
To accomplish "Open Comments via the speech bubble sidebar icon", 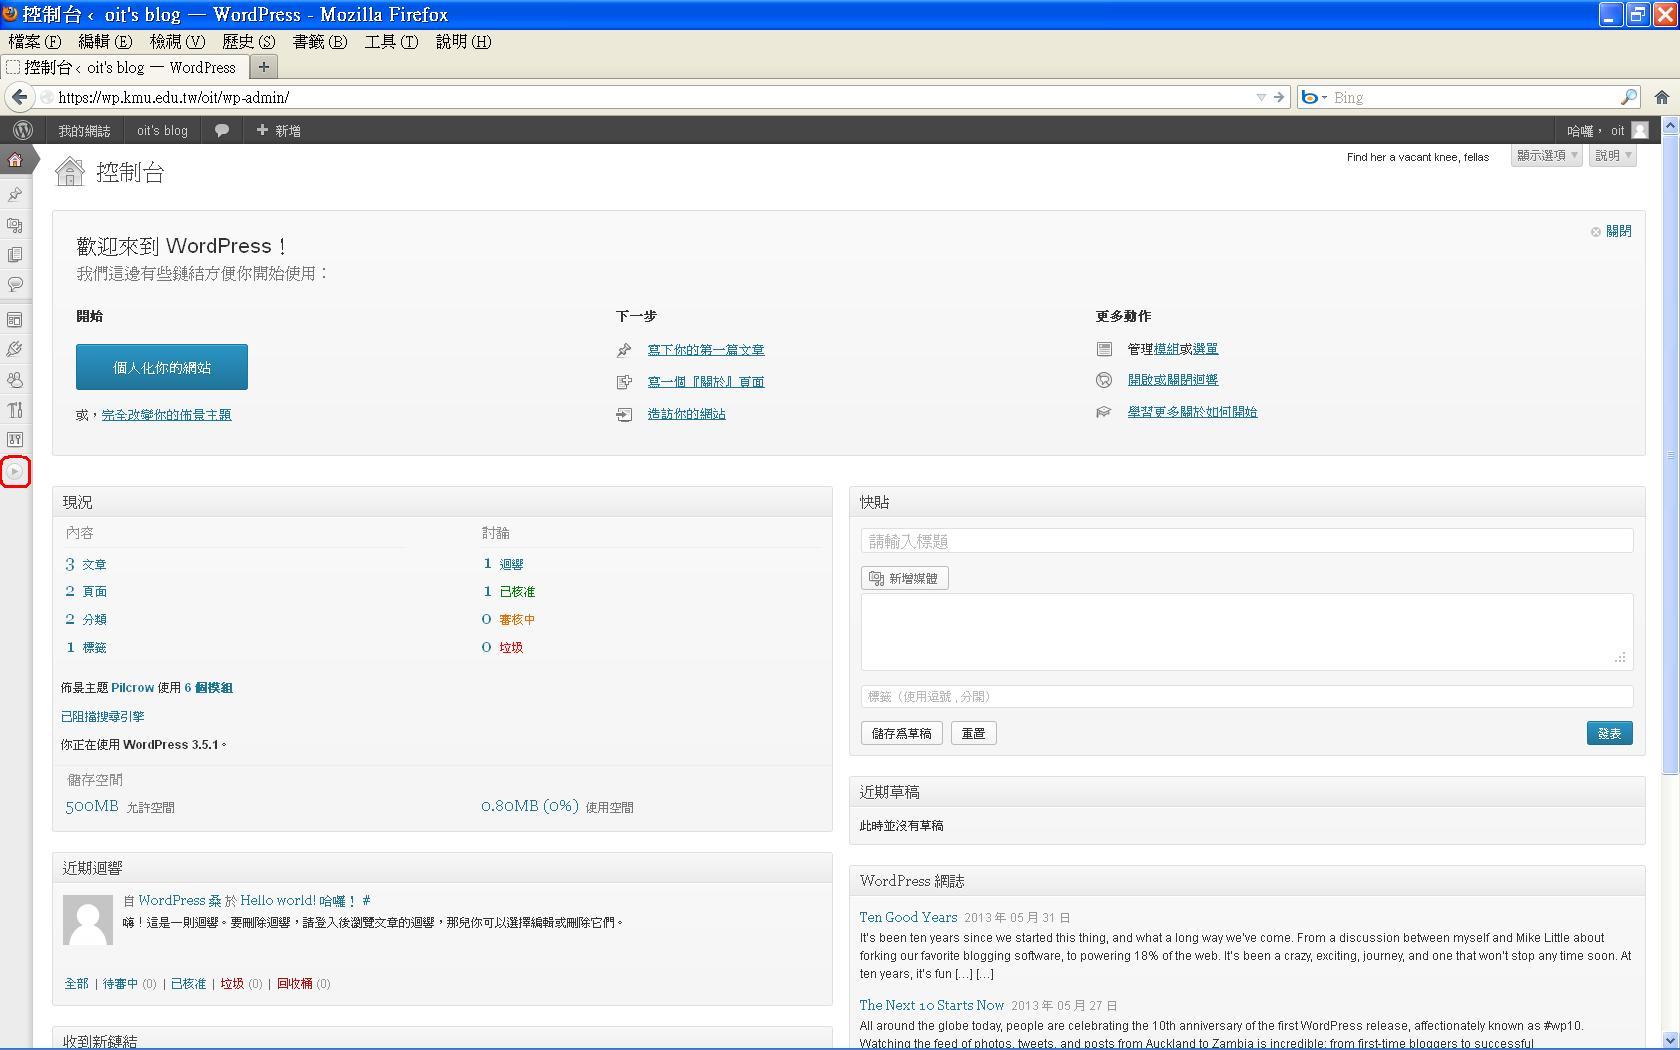I will click(x=15, y=285).
